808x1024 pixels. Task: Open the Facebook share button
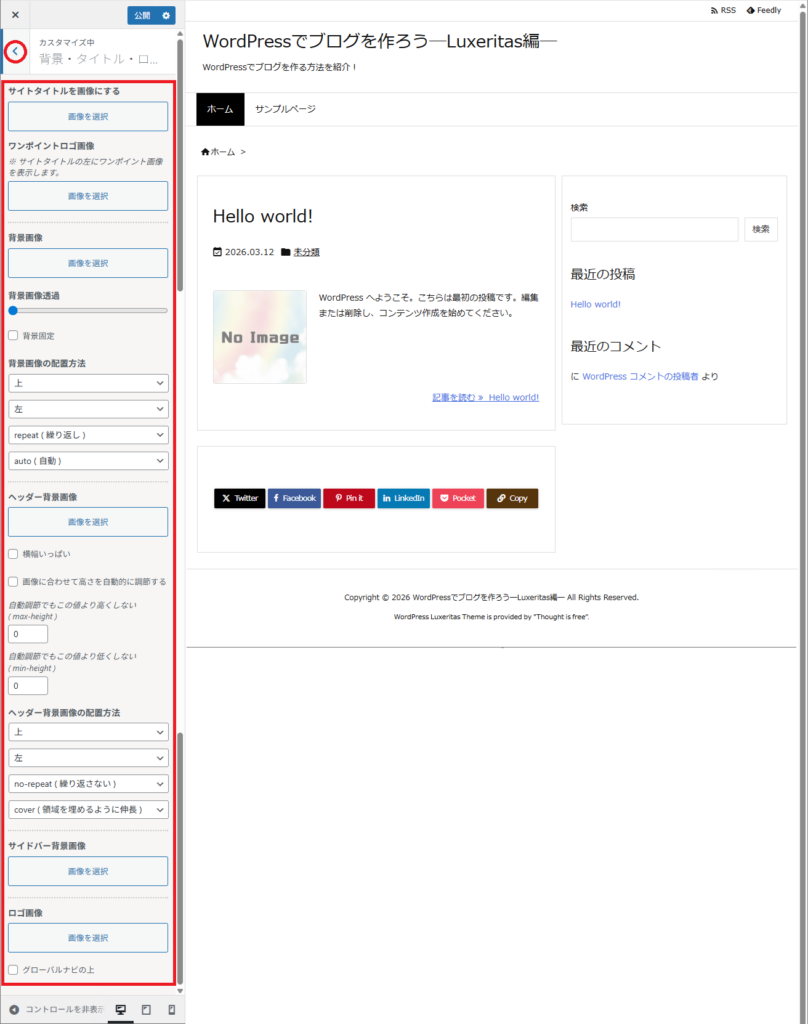(294, 497)
